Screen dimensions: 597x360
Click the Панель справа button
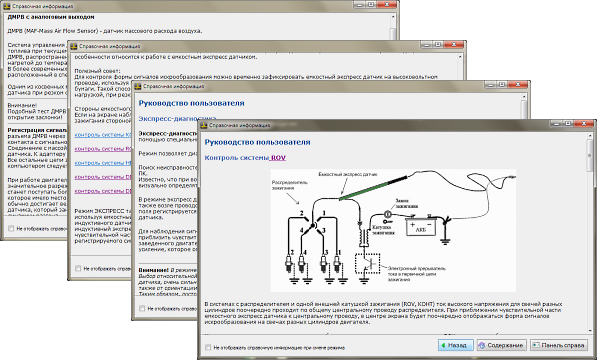coord(559,345)
